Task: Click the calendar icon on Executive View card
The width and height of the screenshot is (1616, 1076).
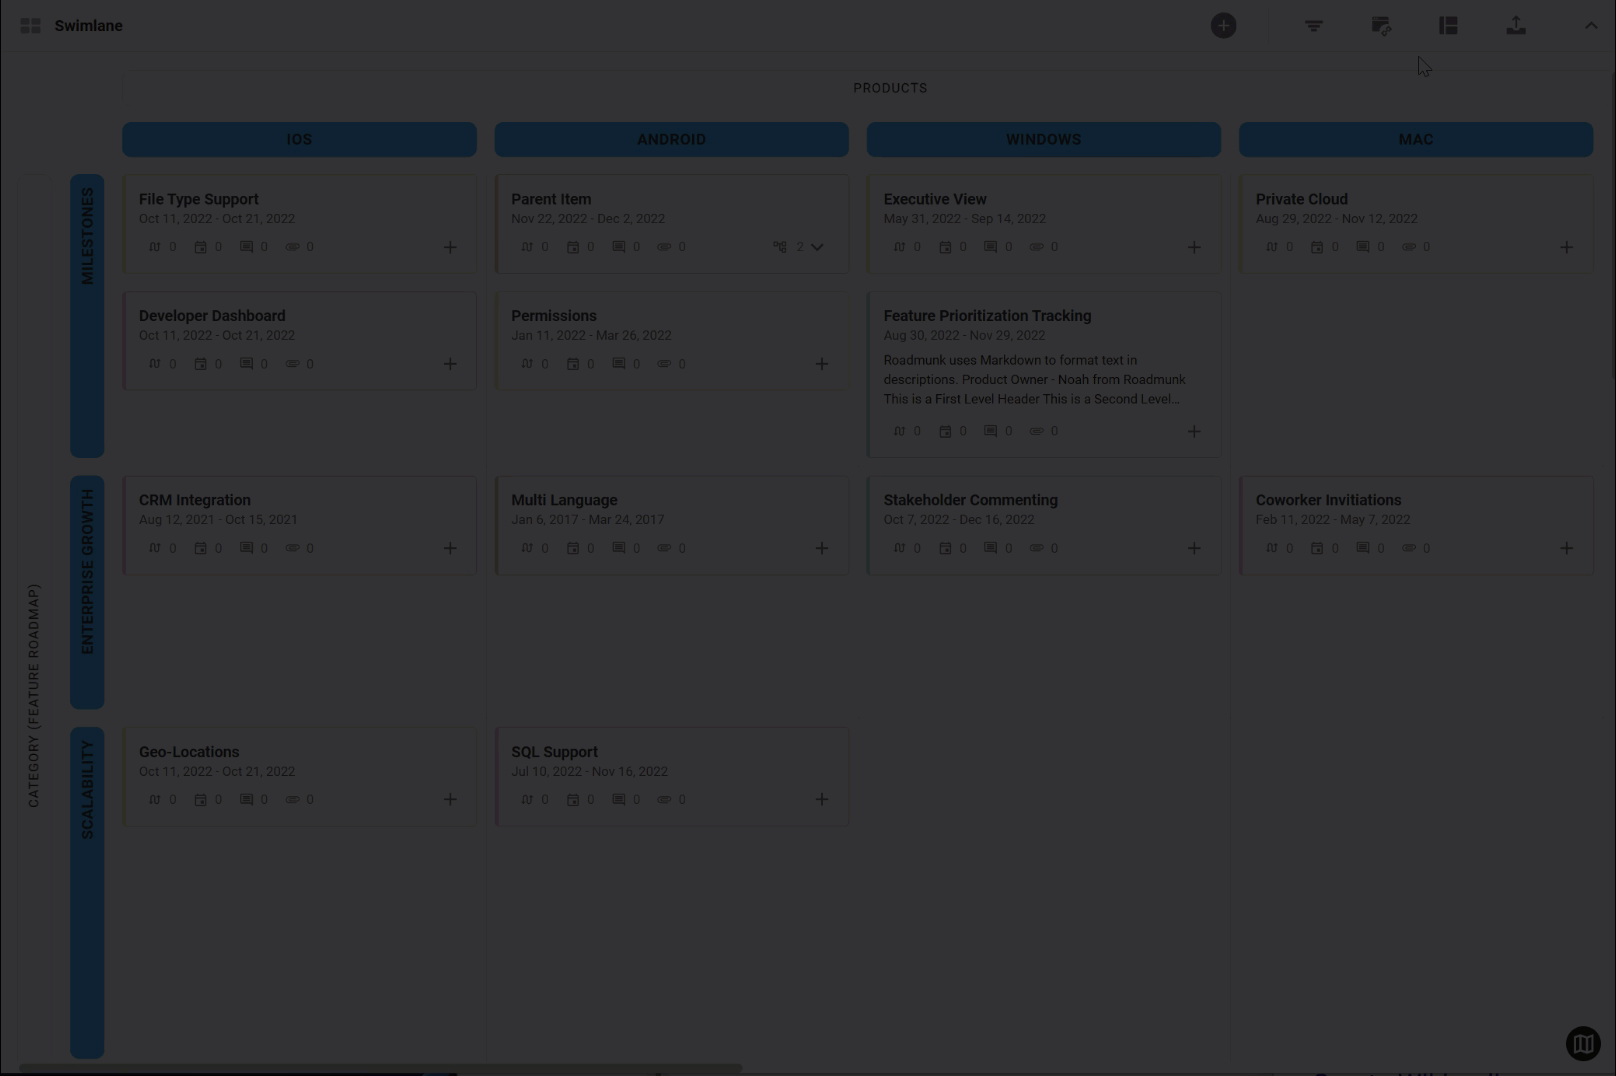Action: [944, 246]
